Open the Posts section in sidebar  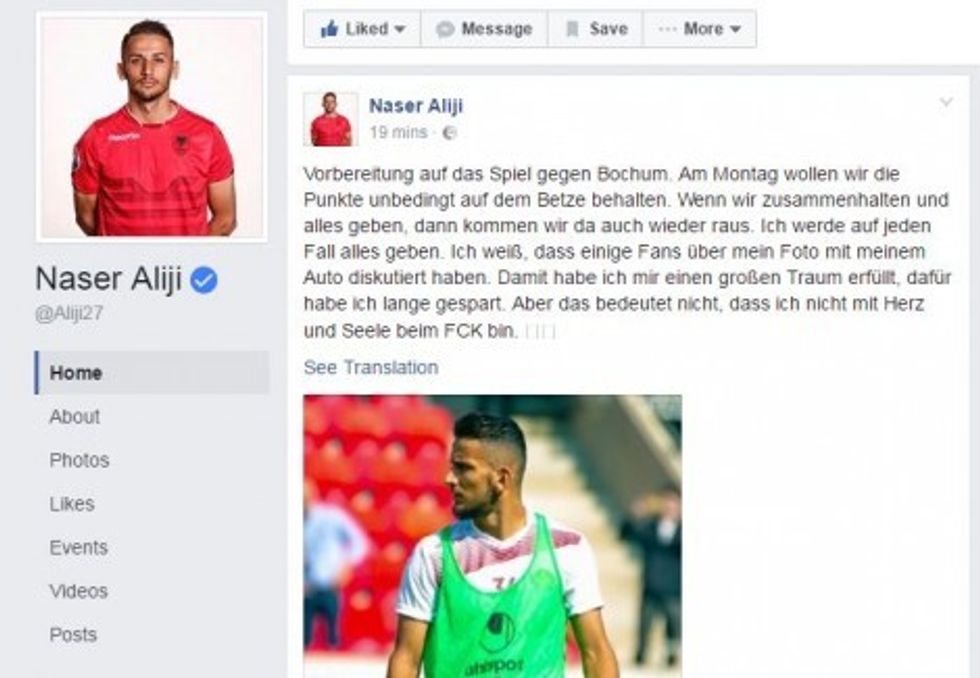73,635
